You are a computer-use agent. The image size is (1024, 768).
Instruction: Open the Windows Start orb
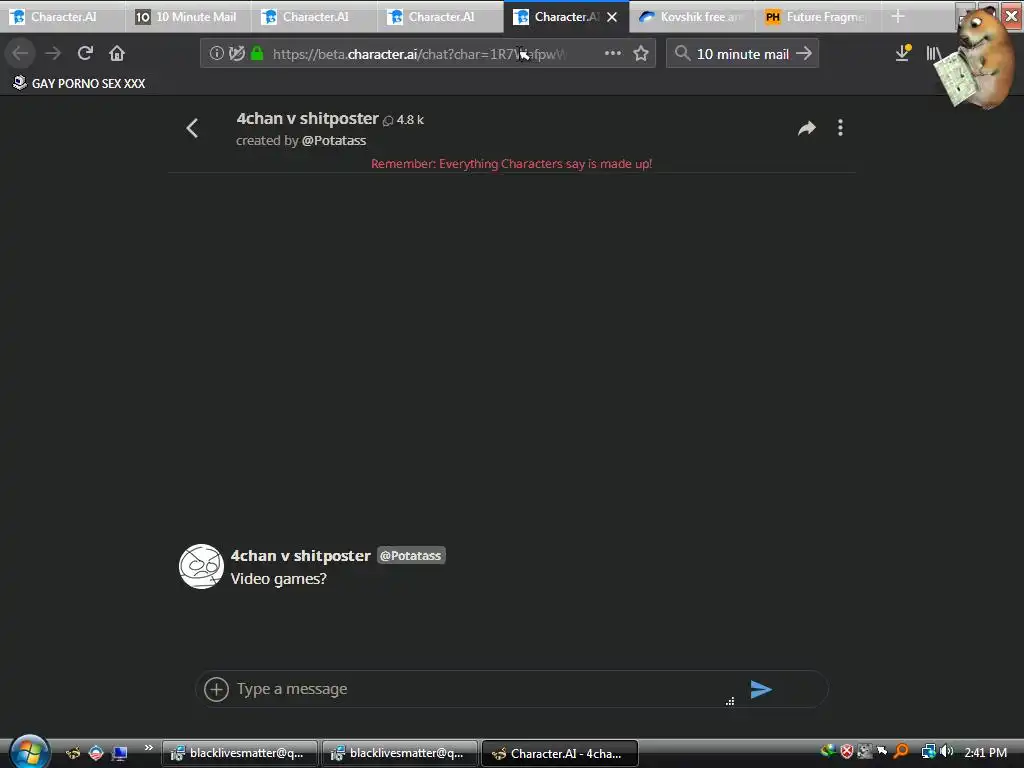pyautogui.click(x=29, y=752)
